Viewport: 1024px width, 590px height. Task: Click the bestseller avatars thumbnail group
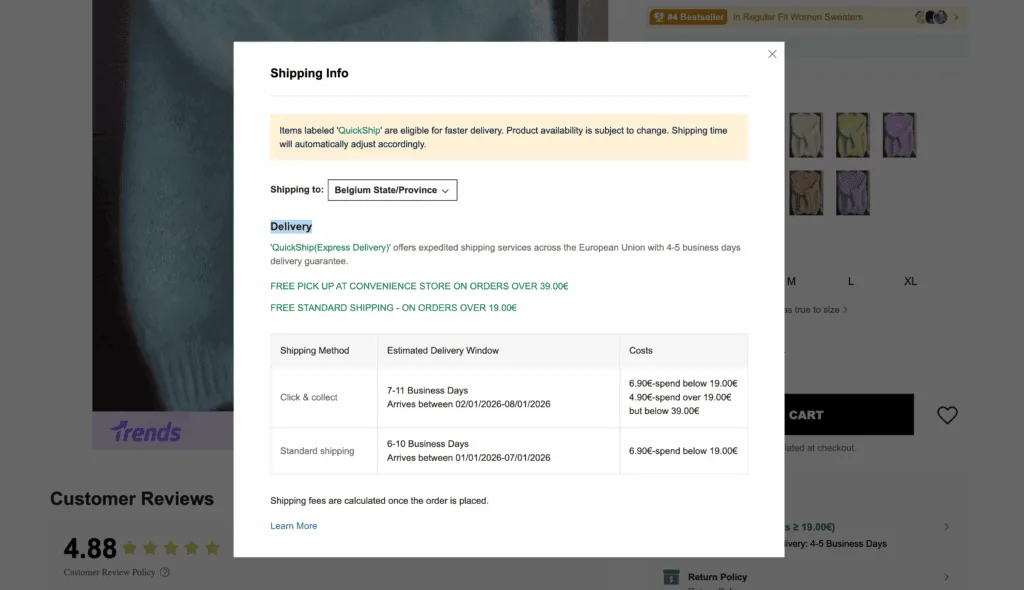click(931, 17)
